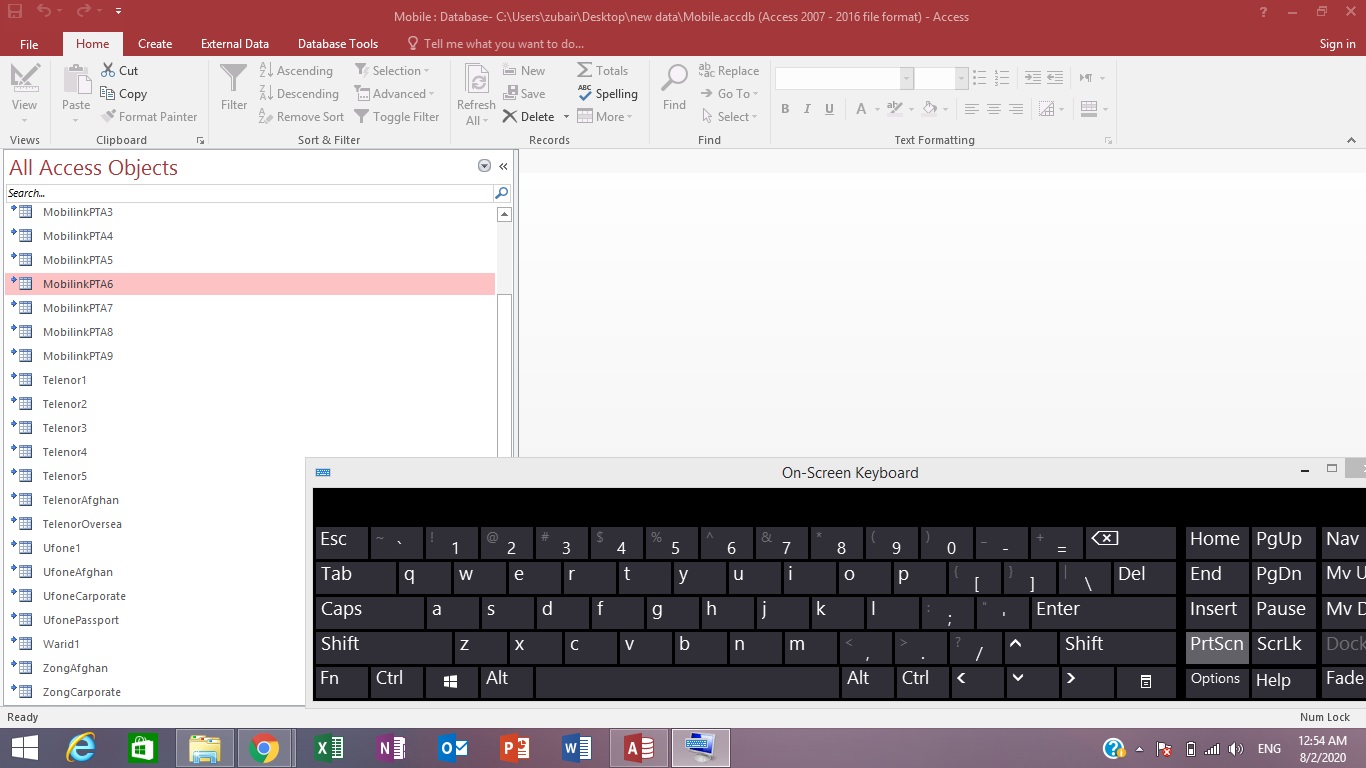Click the search magnifier in navigation pane

pyautogui.click(x=502, y=193)
